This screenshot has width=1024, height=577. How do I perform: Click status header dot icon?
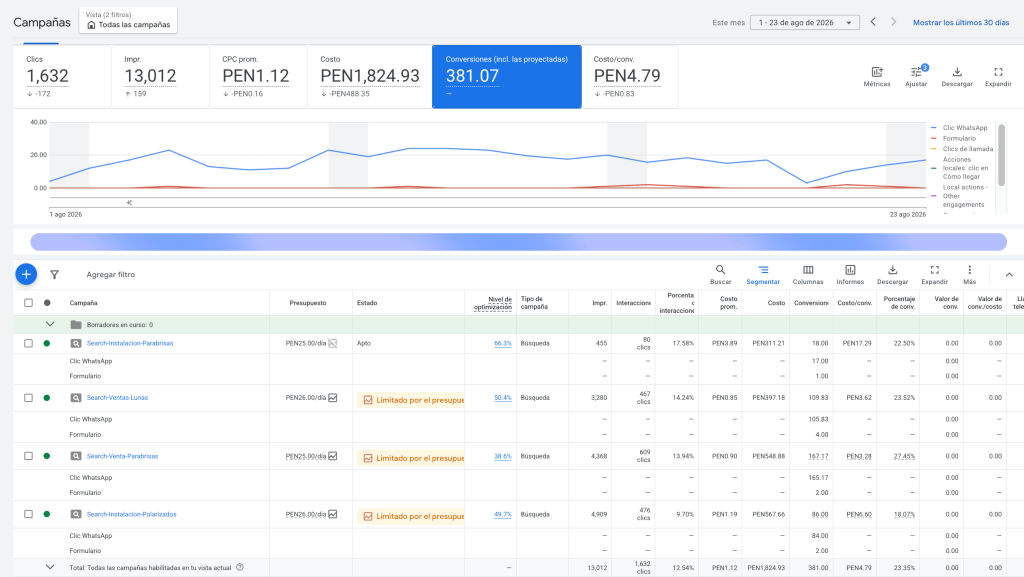[x=47, y=303]
